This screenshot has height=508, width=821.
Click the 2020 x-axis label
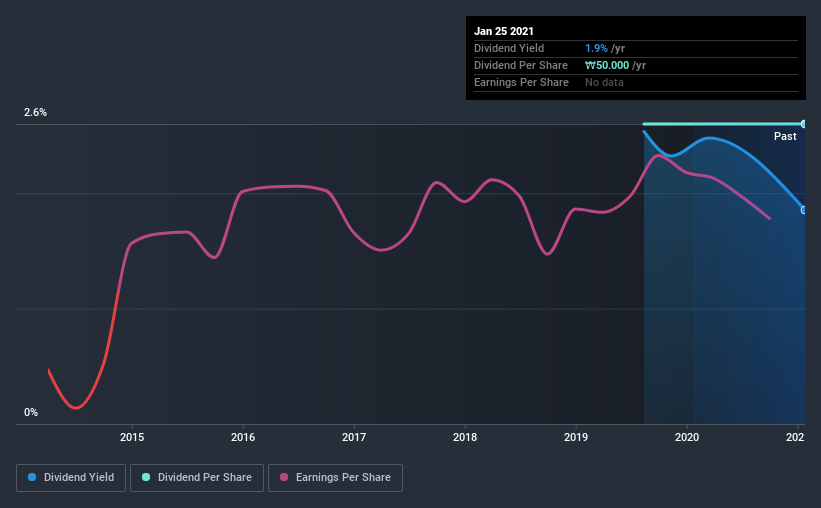tap(687, 437)
